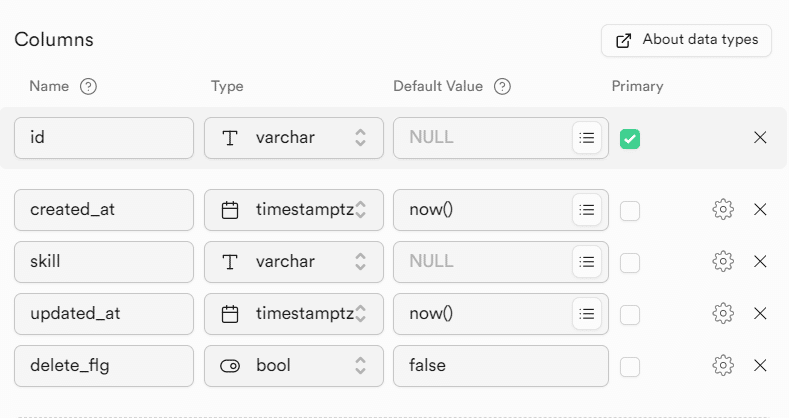The height and width of the screenshot is (418, 789).
Task: Open the timestamptz type selector for updated_at
Action: coord(294,314)
